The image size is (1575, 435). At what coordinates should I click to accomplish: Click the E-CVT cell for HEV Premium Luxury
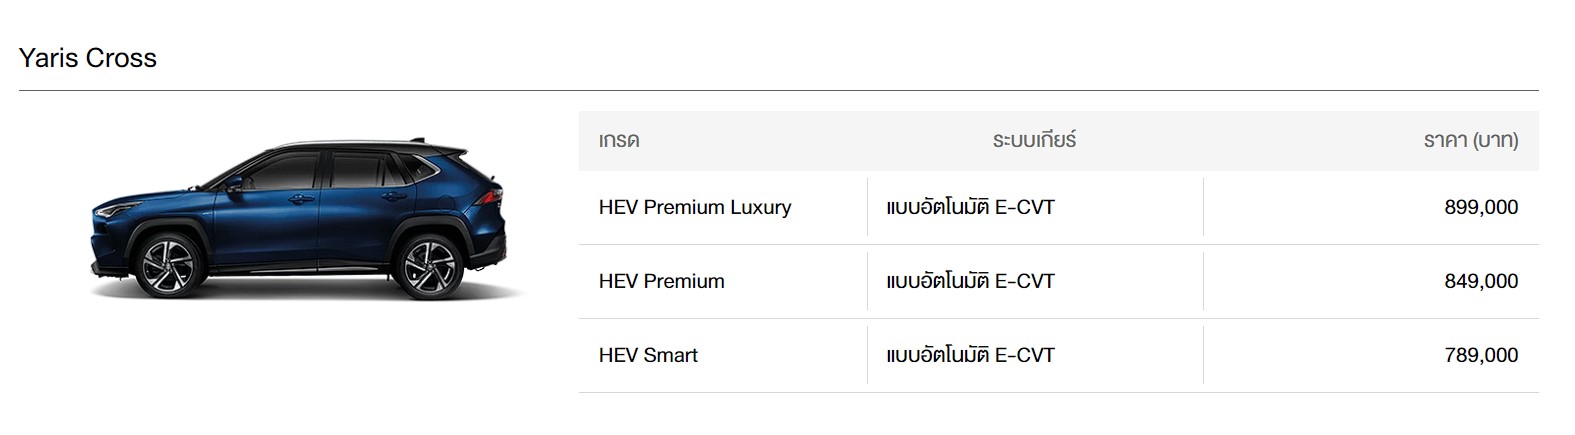pyautogui.click(x=970, y=208)
